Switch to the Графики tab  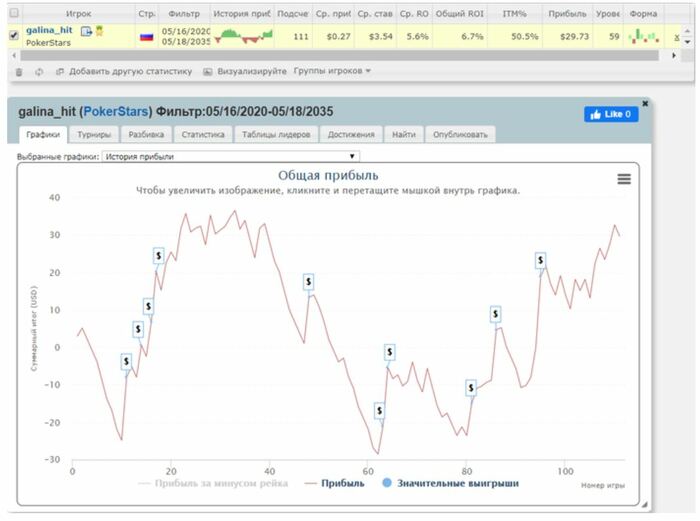[43, 134]
